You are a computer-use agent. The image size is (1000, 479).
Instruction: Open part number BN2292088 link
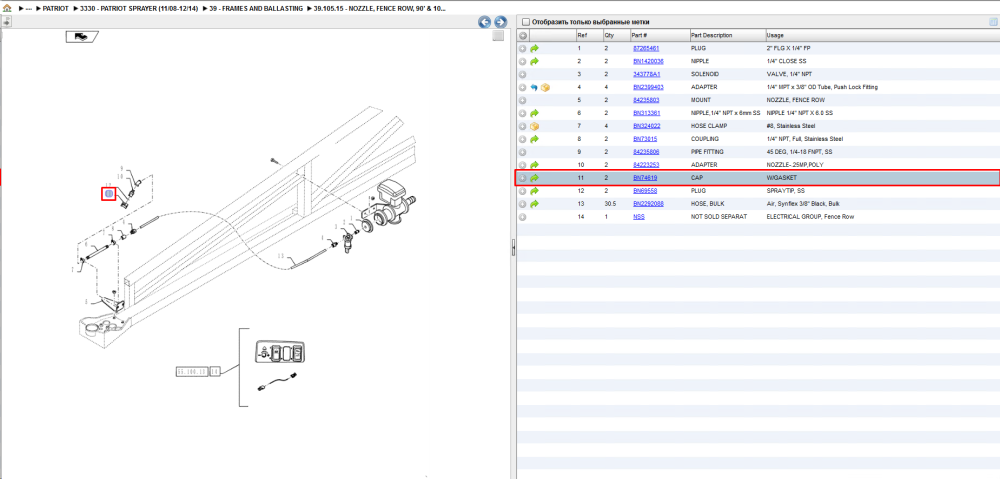(x=648, y=204)
